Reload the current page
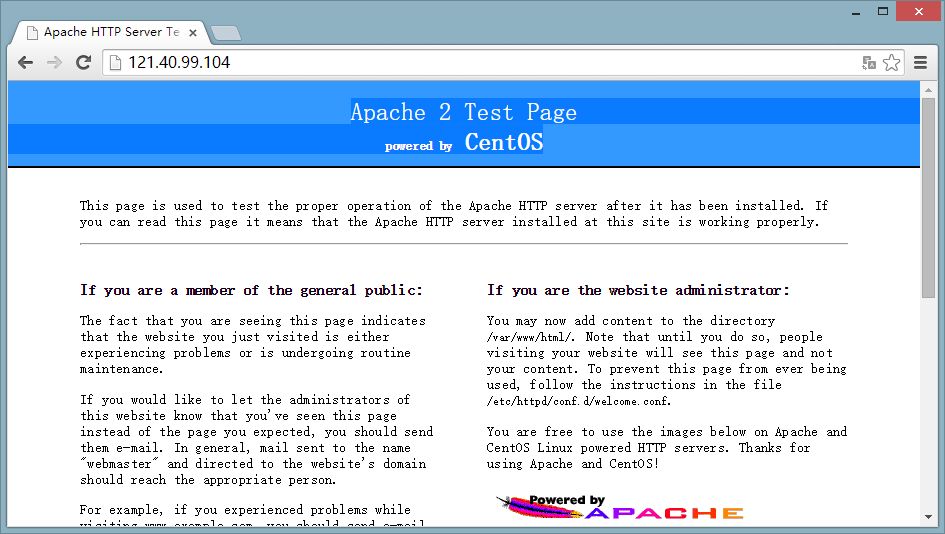Image resolution: width=945 pixels, height=534 pixels. point(83,62)
